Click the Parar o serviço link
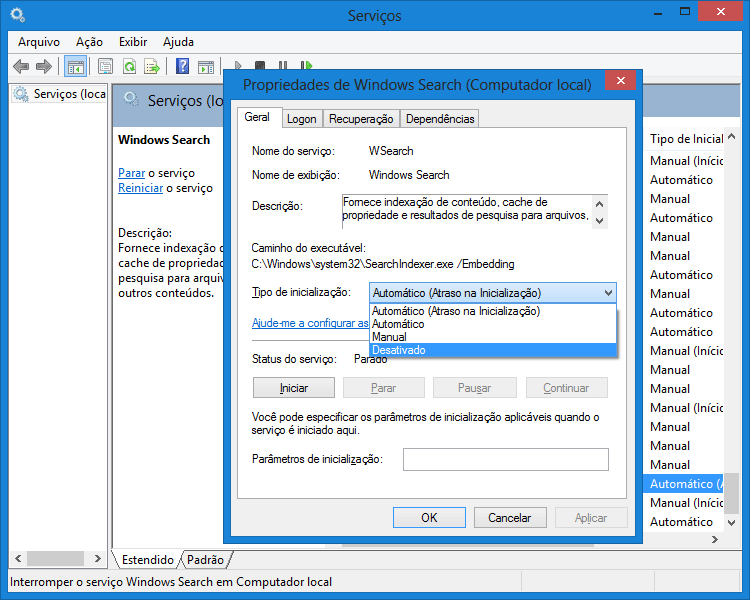 132,173
